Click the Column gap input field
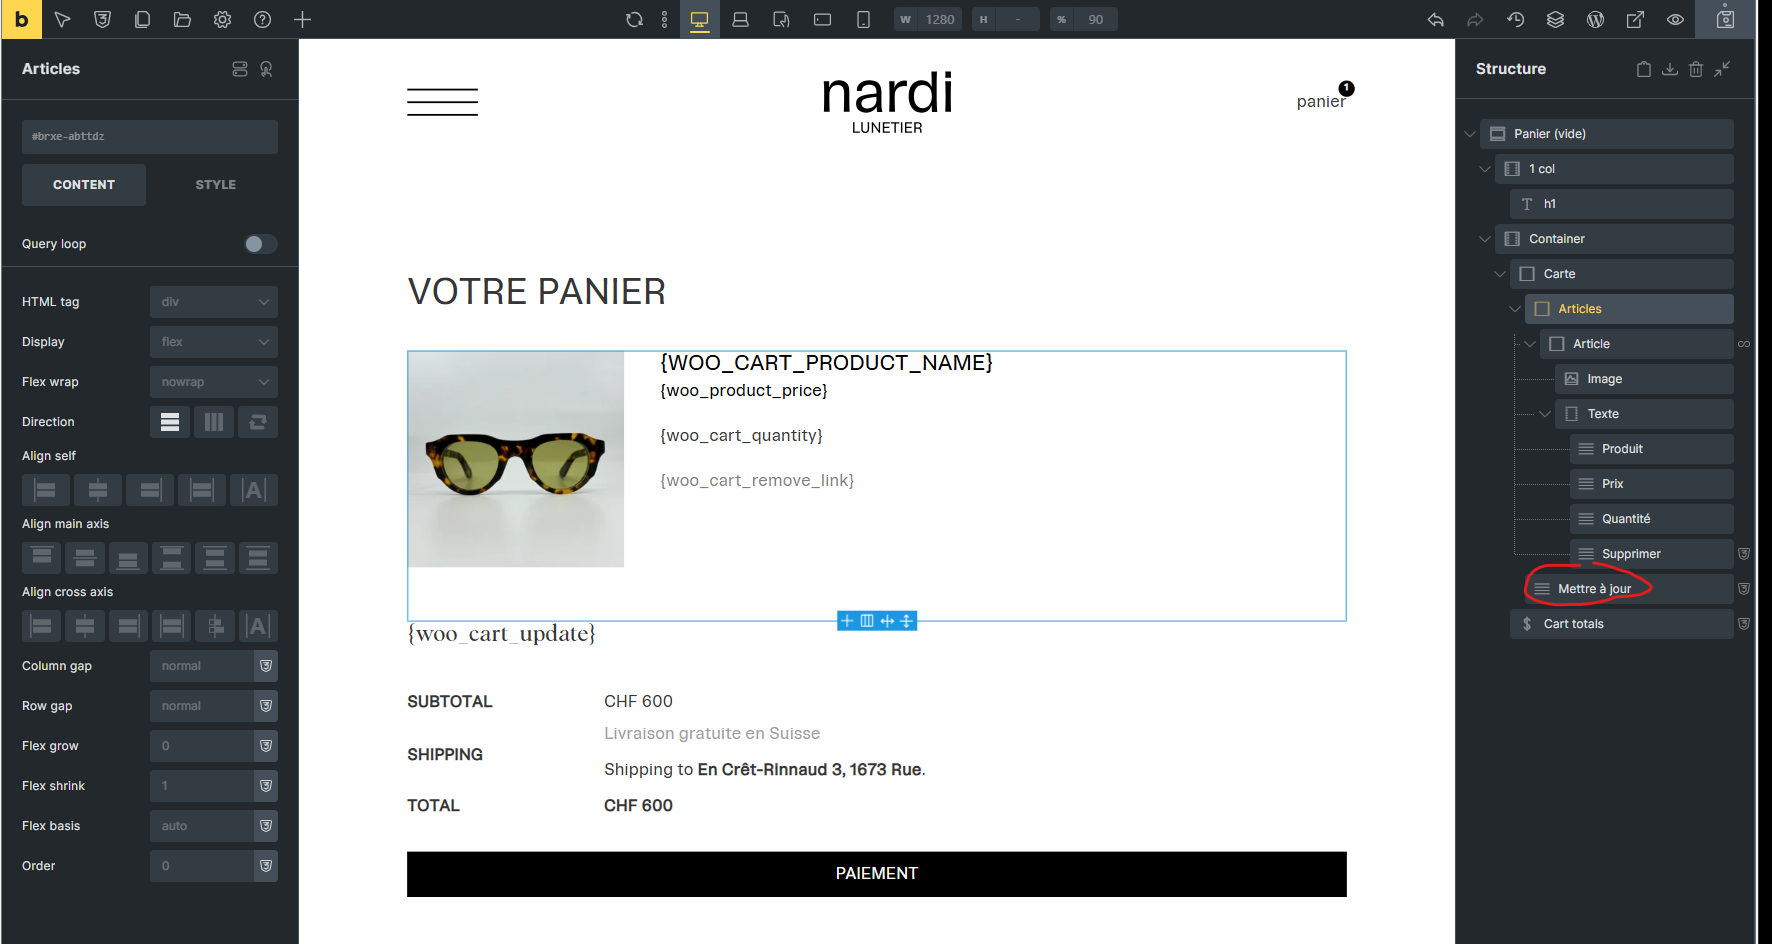The image size is (1772, 944). [x=202, y=666]
